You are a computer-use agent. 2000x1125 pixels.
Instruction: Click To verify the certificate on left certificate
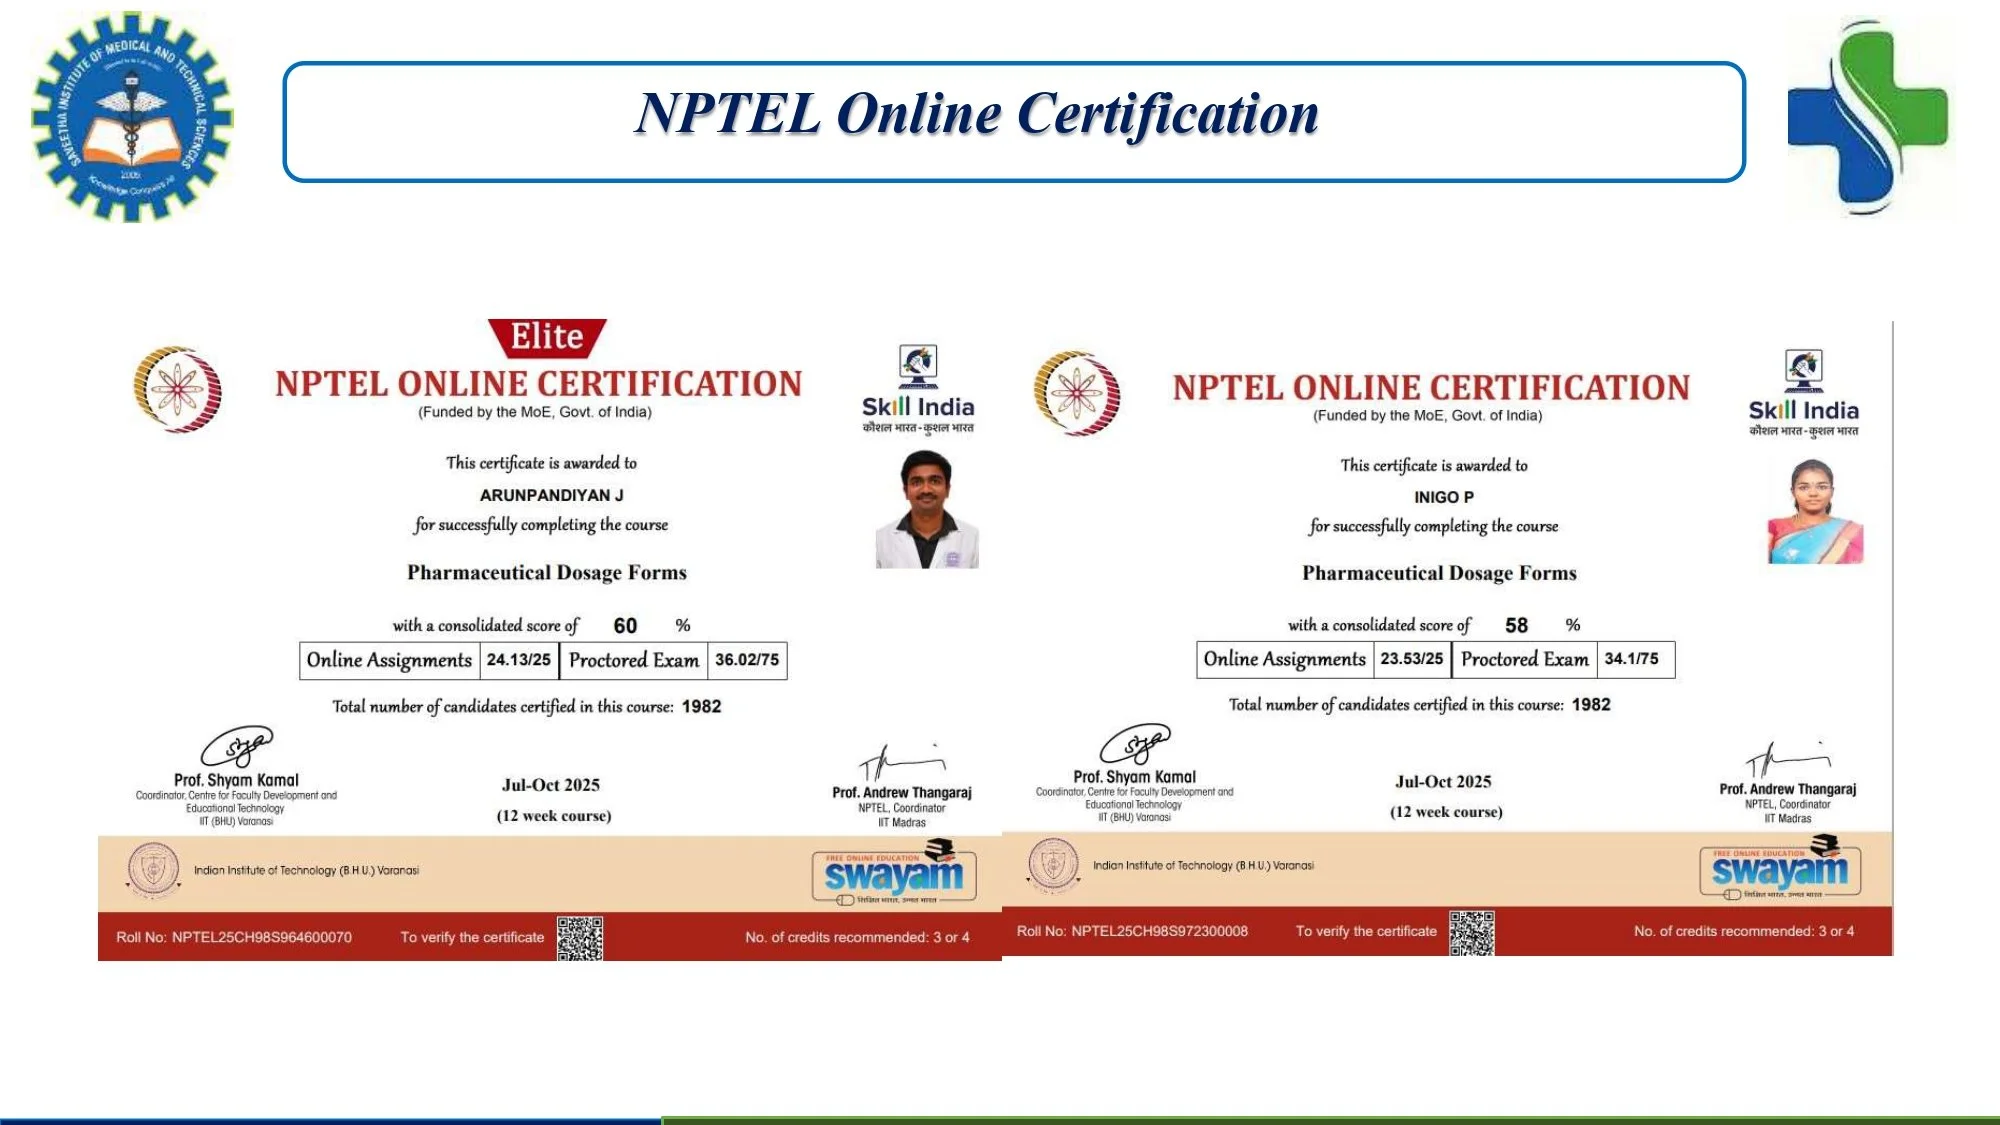tap(472, 938)
